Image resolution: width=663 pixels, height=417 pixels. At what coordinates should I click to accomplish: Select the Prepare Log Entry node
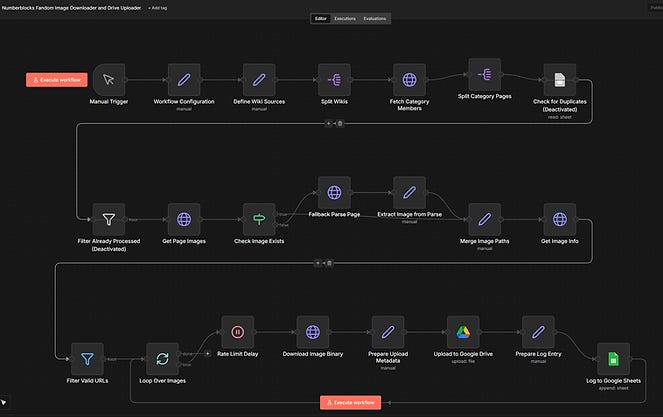538,332
